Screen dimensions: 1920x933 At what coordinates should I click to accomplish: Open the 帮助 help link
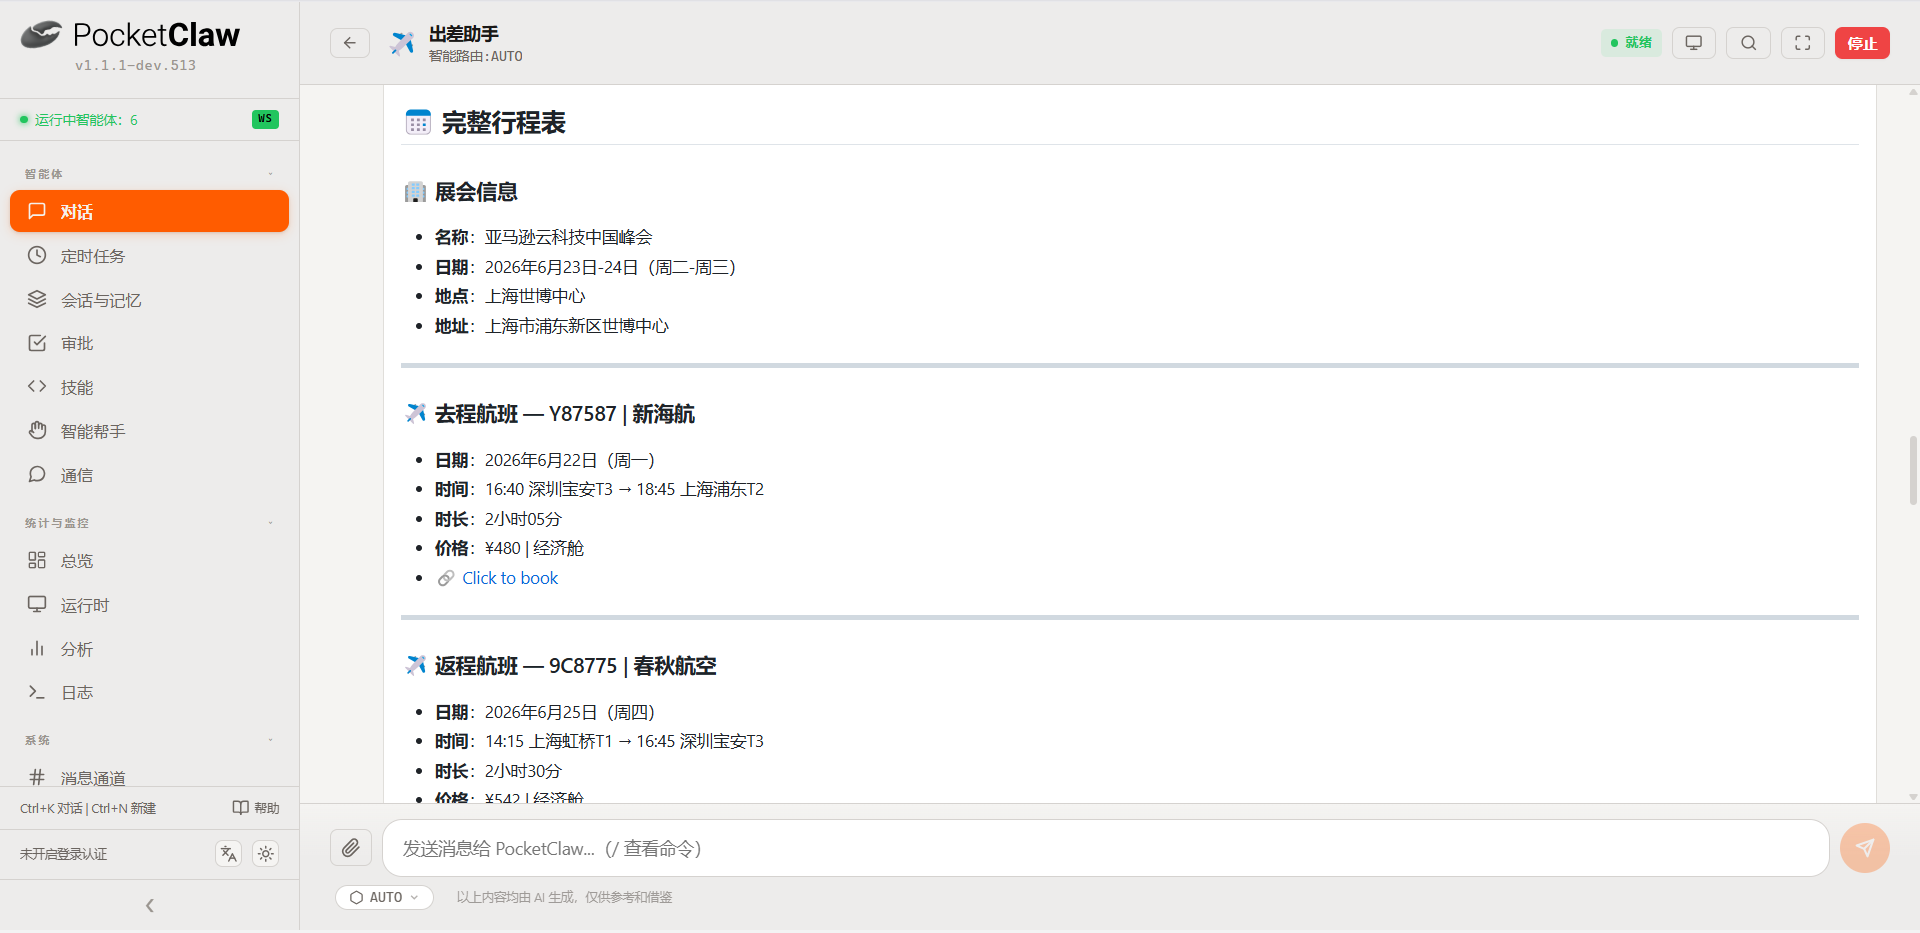tap(256, 808)
